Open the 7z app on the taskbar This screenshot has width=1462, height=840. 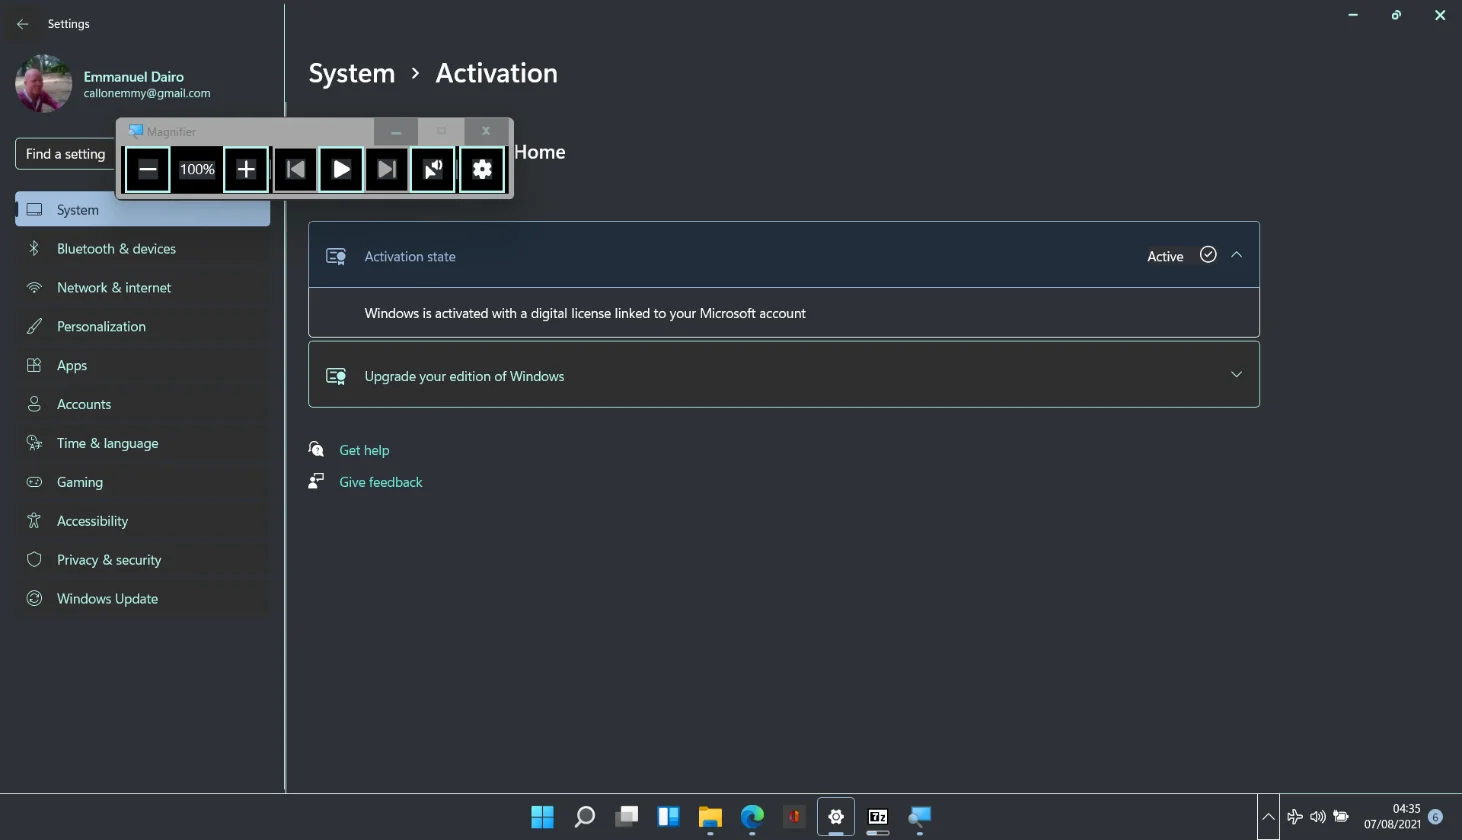tap(878, 817)
